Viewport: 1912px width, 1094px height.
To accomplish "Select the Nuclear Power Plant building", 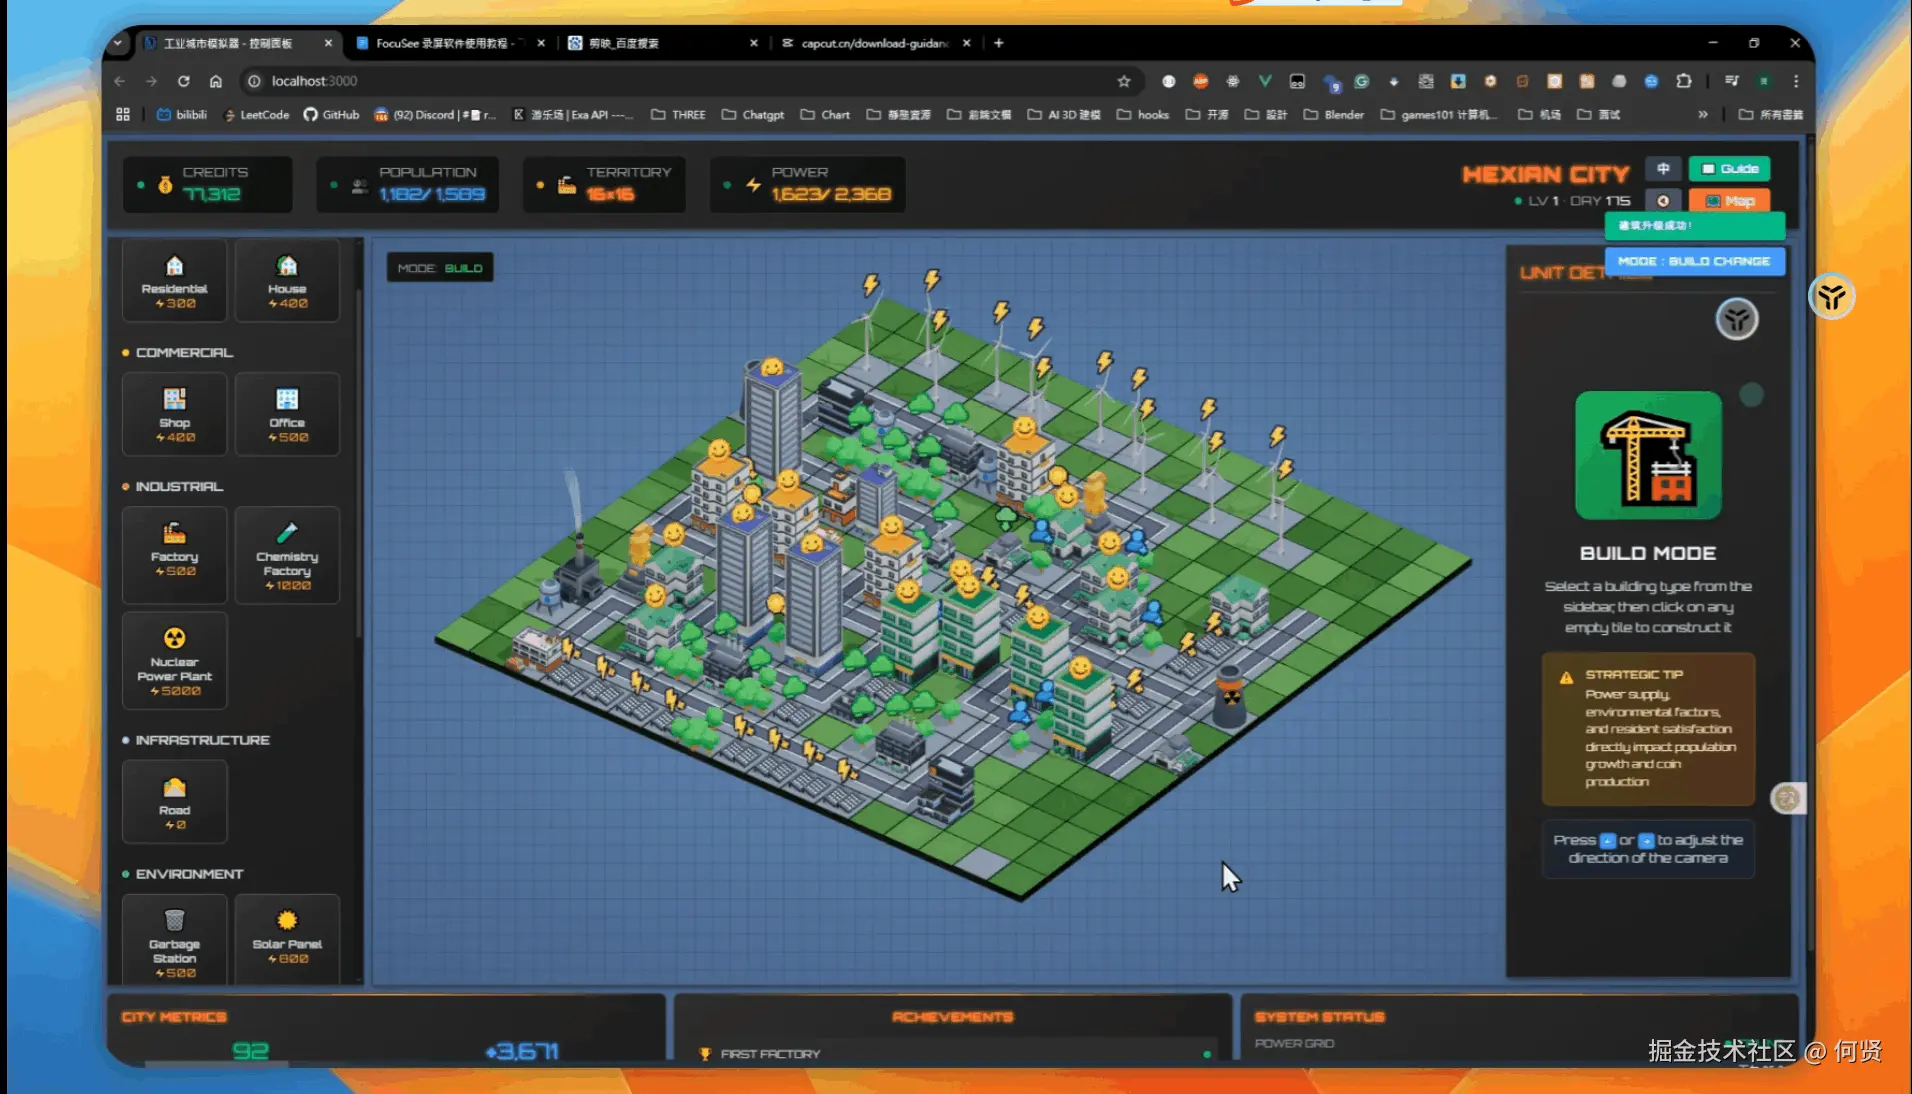I will [x=174, y=661].
